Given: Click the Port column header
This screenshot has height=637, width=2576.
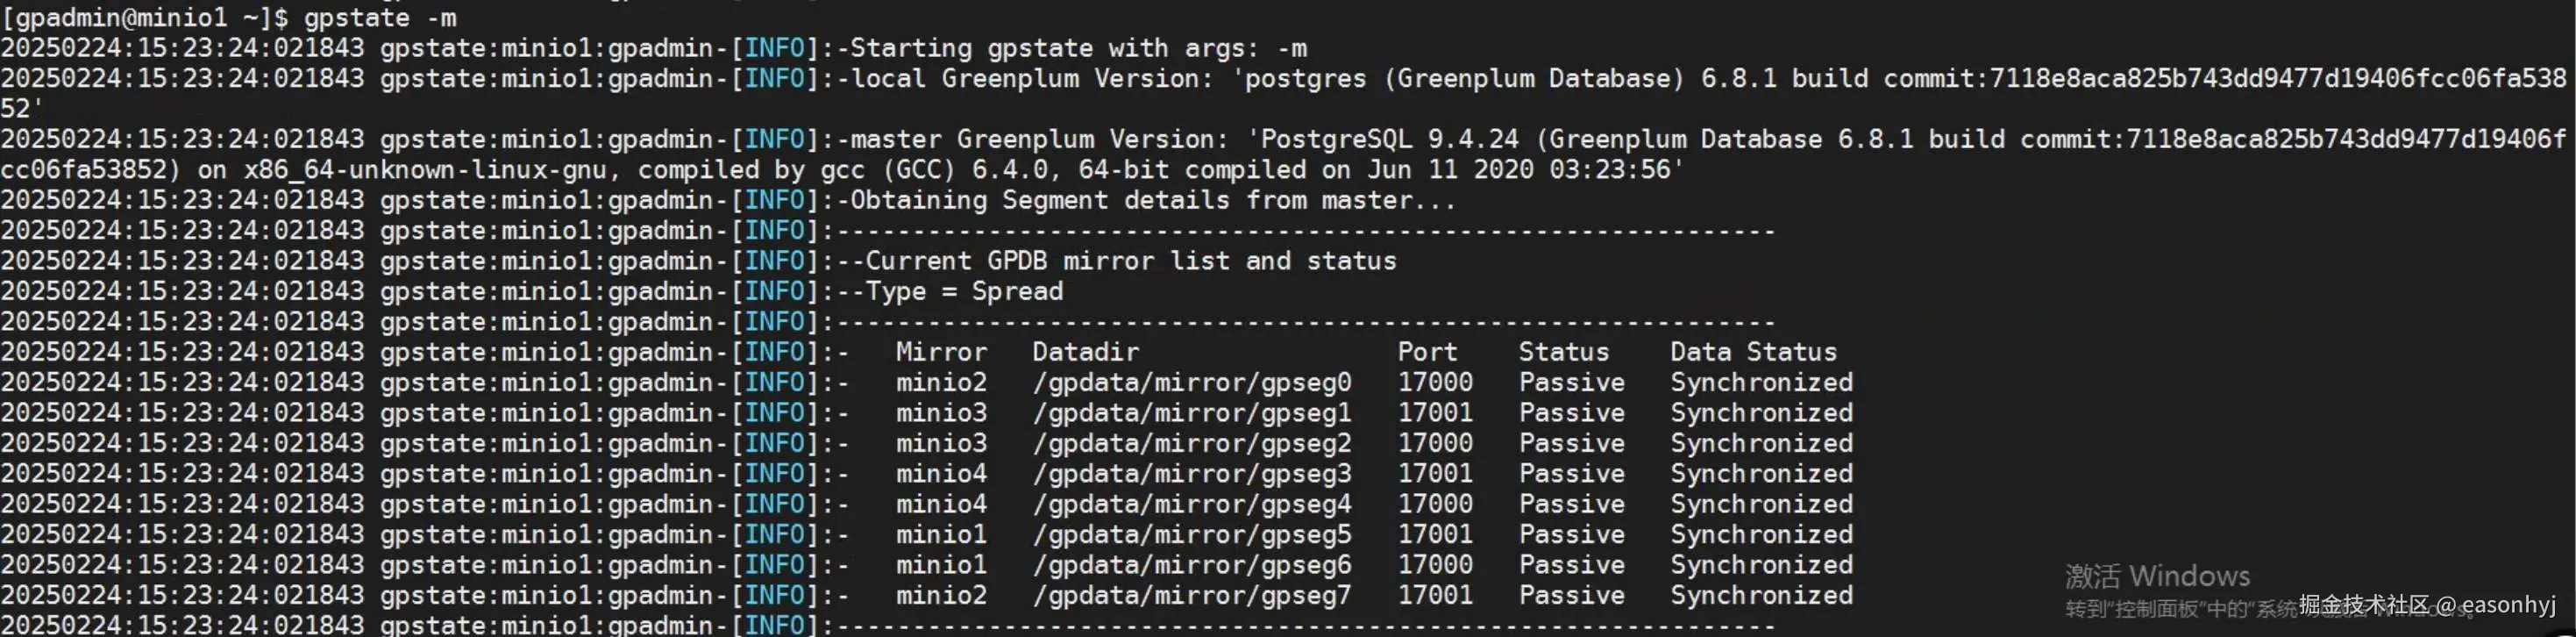Looking at the screenshot, I should [x=1427, y=352].
